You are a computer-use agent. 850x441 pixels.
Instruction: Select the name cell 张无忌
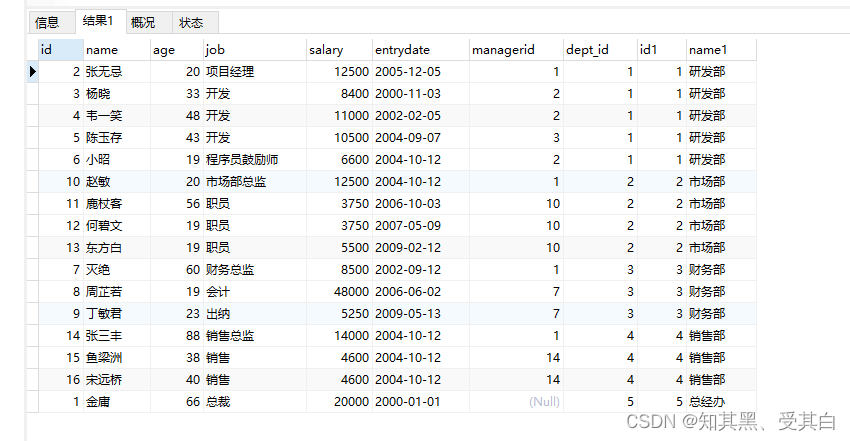click(117, 72)
